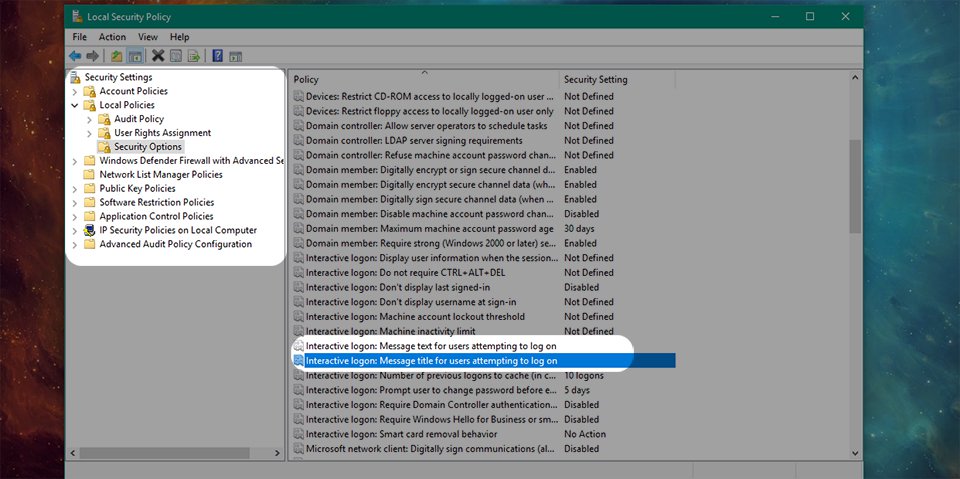Click policy list scrollbar up arrow
The image size is (960, 479).
coord(855,78)
